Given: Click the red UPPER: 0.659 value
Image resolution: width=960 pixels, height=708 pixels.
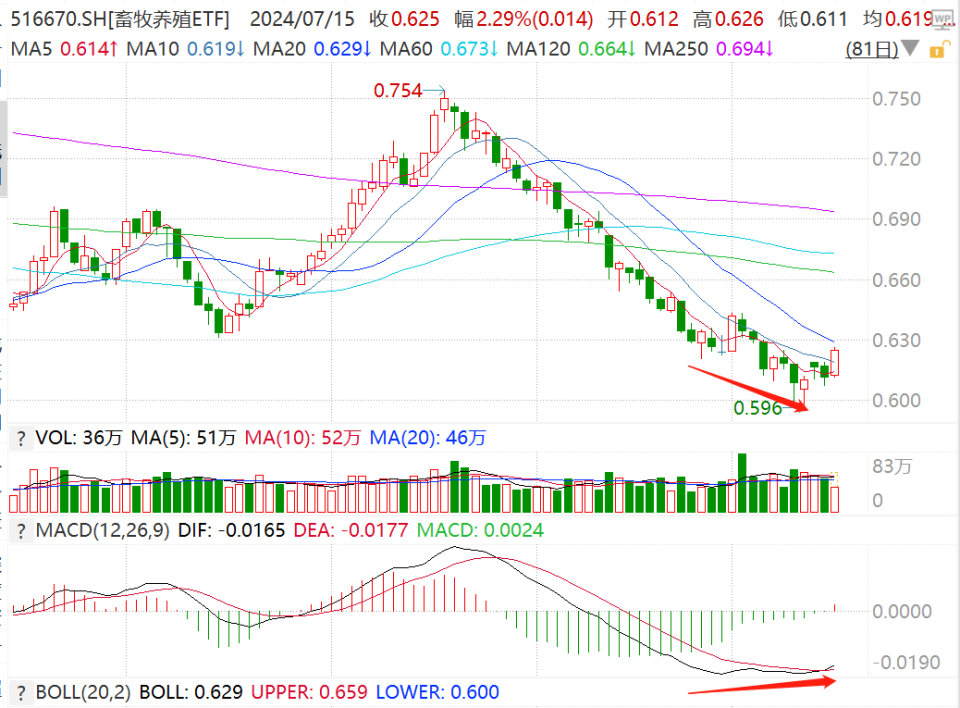Looking at the screenshot, I should 309,693.
